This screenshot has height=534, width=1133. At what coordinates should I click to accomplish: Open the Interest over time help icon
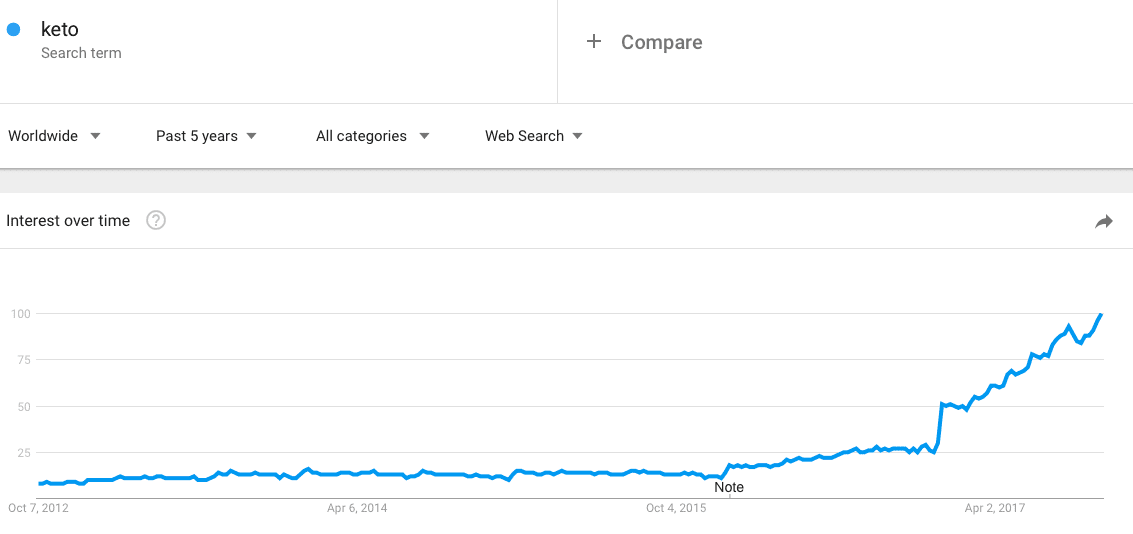156,220
